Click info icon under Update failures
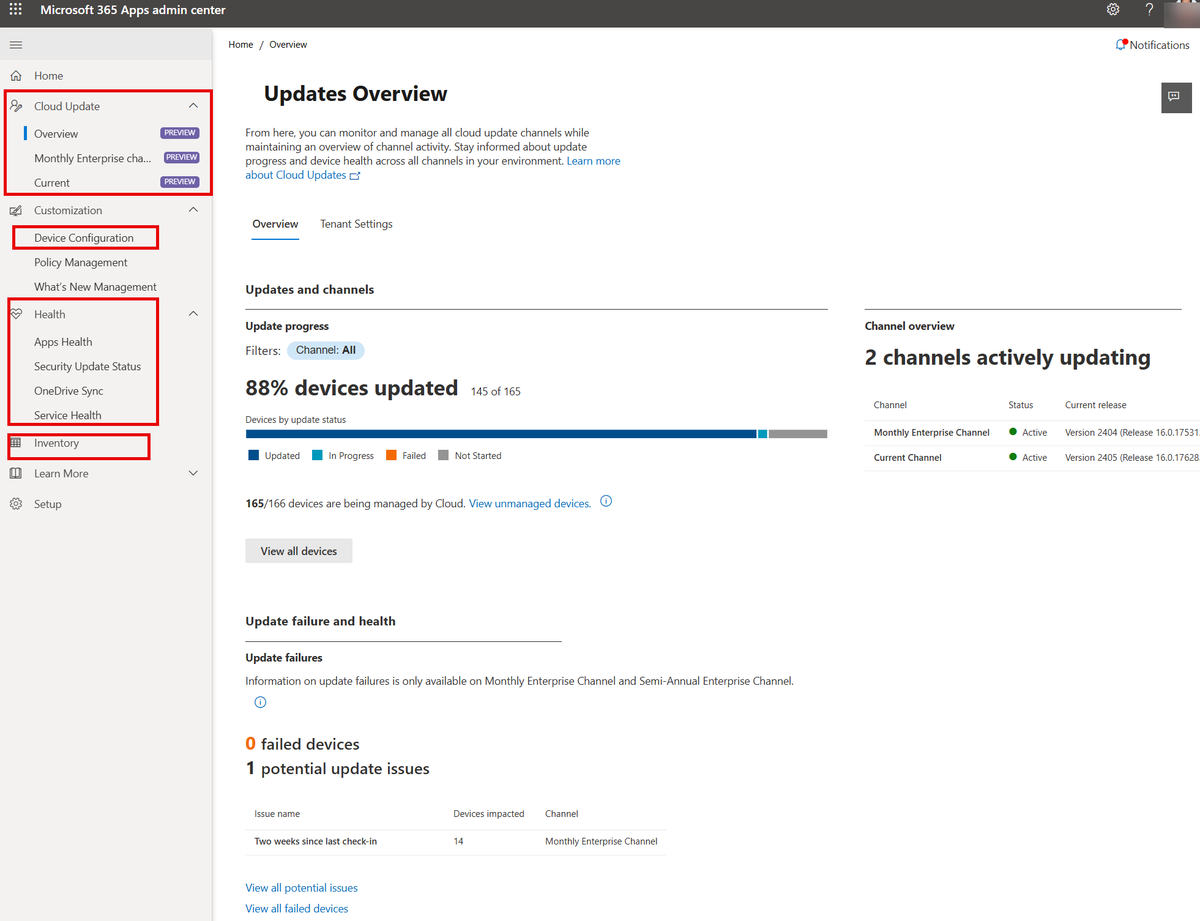The width and height of the screenshot is (1200, 921). [x=260, y=702]
